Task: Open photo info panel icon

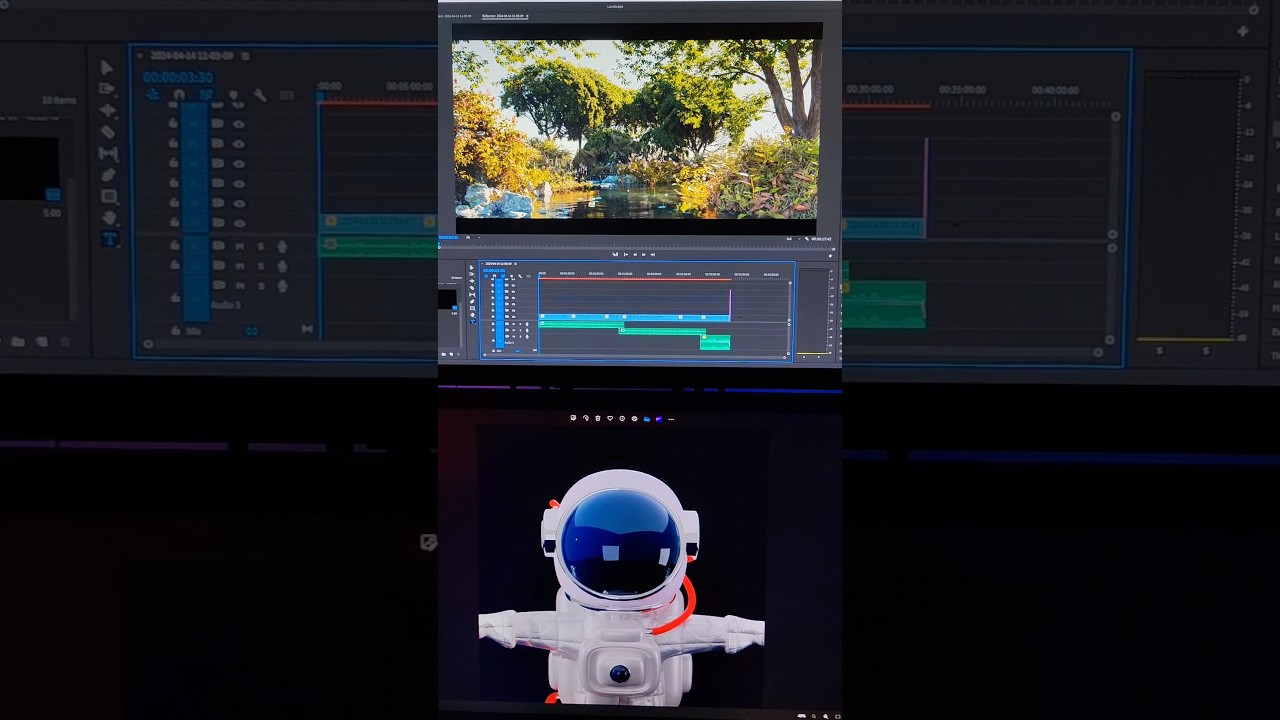Action: pos(622,418)
